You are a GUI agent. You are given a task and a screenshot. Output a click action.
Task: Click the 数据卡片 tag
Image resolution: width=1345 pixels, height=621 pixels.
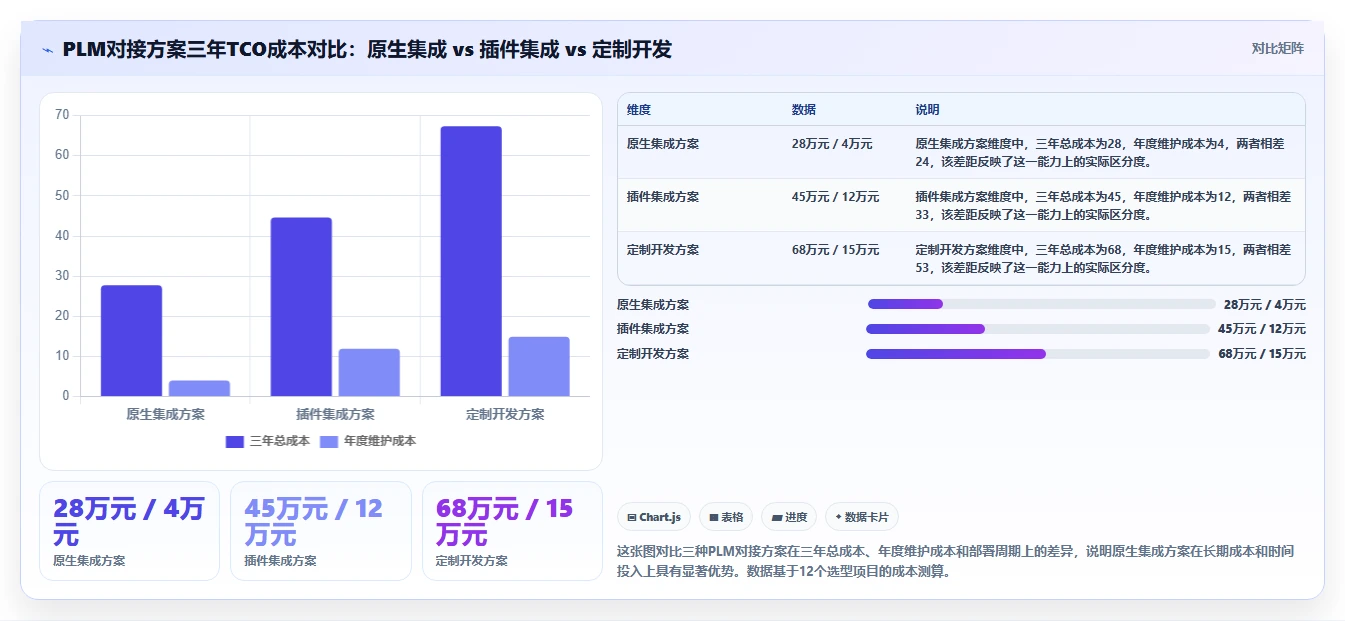click(x=862, y=517)
